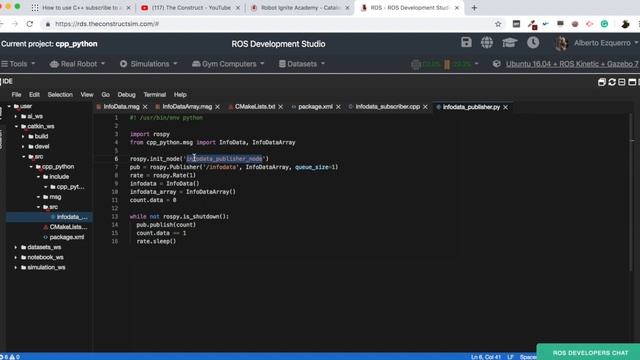Open the View menu
640x360 pixels.
pyautogui.click(x=87, y=95)
